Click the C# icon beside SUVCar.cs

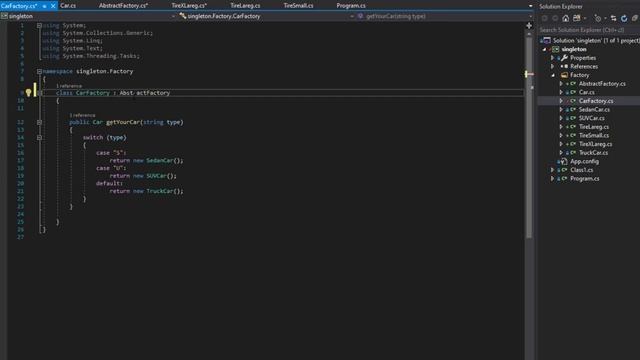[573, 118]
